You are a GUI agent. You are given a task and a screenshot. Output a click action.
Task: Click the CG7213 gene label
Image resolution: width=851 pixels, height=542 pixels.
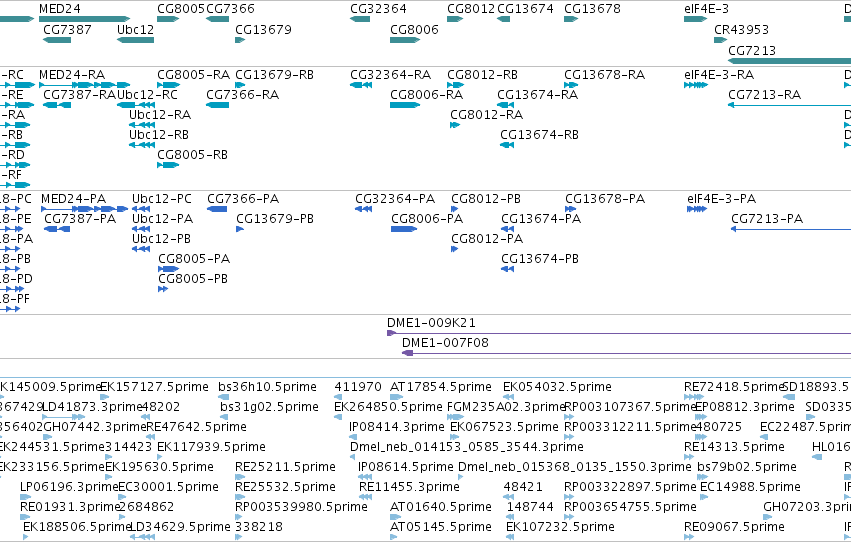point(752,50)
